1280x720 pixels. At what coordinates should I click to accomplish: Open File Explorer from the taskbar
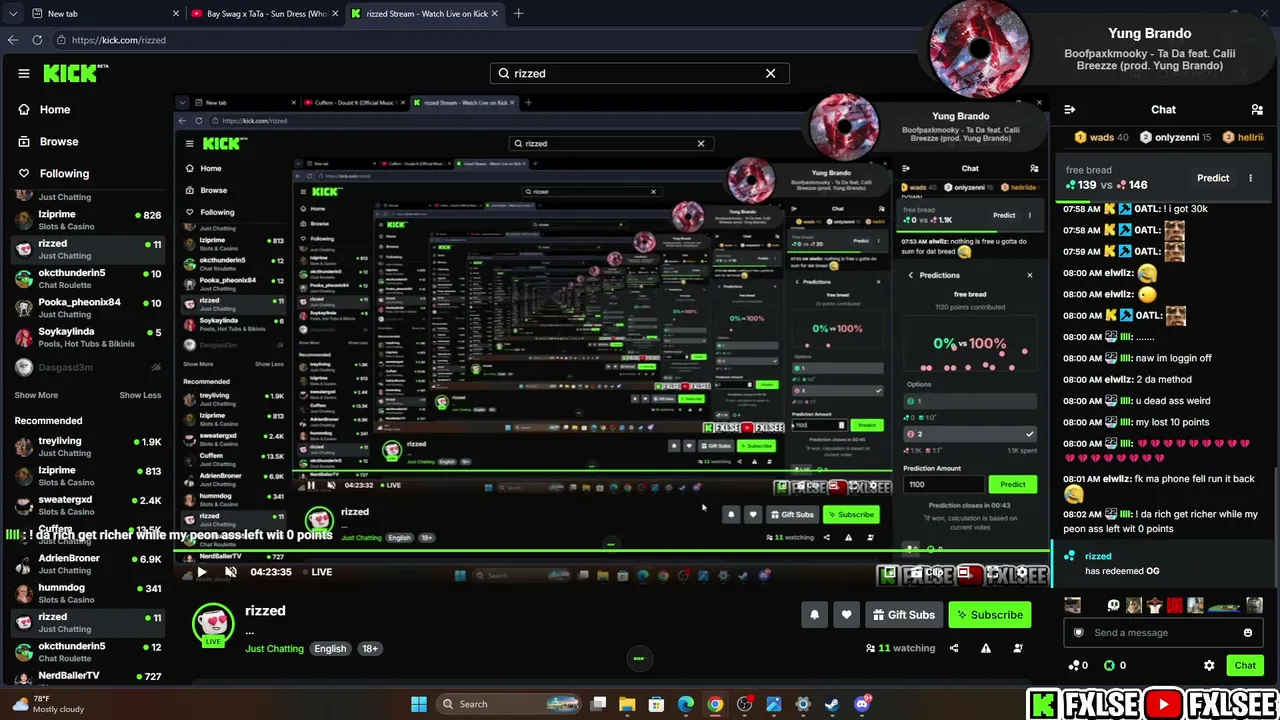pos(627,704)
